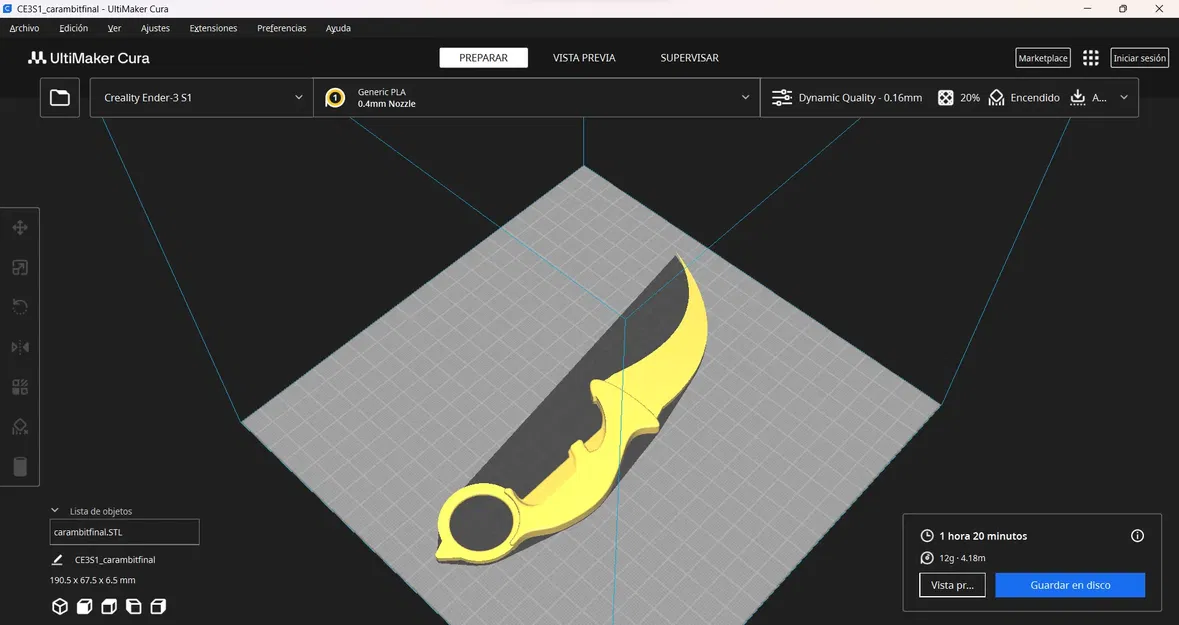This screenshot has width=1179, height=625.
Task: Click the UltiMaker apps grid icon
Action: click(x=1090, y=57)
